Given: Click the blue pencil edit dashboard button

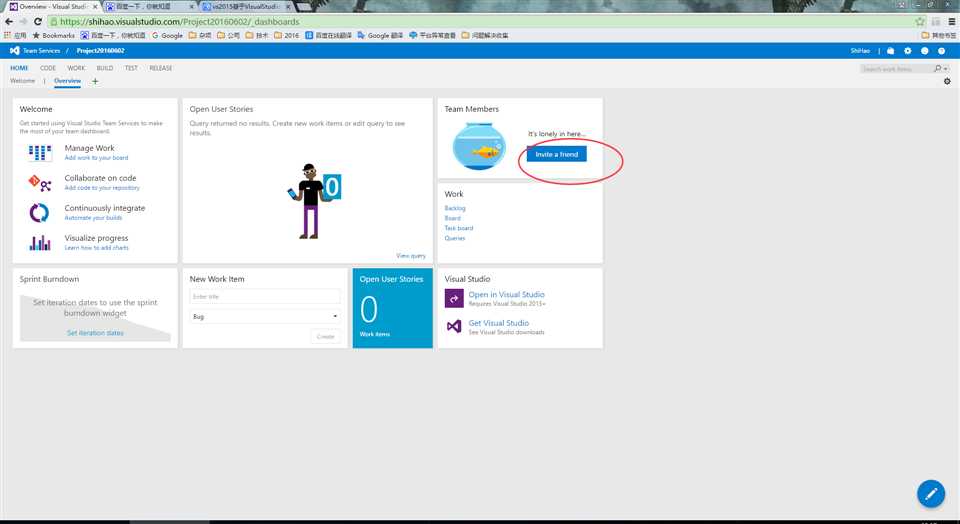Looking at the screenshot, I should (931, 493).
